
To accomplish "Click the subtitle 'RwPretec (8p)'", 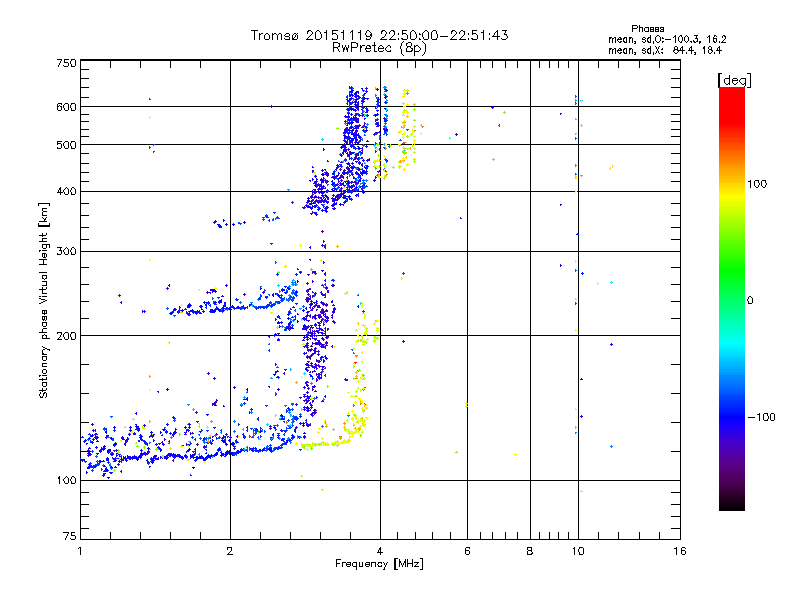I will point(379,48).
